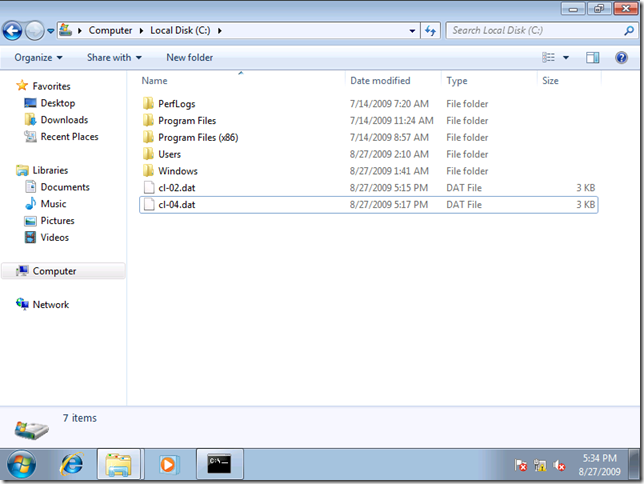Select the PerfLogs folder
644x484 pixels.
177,104
